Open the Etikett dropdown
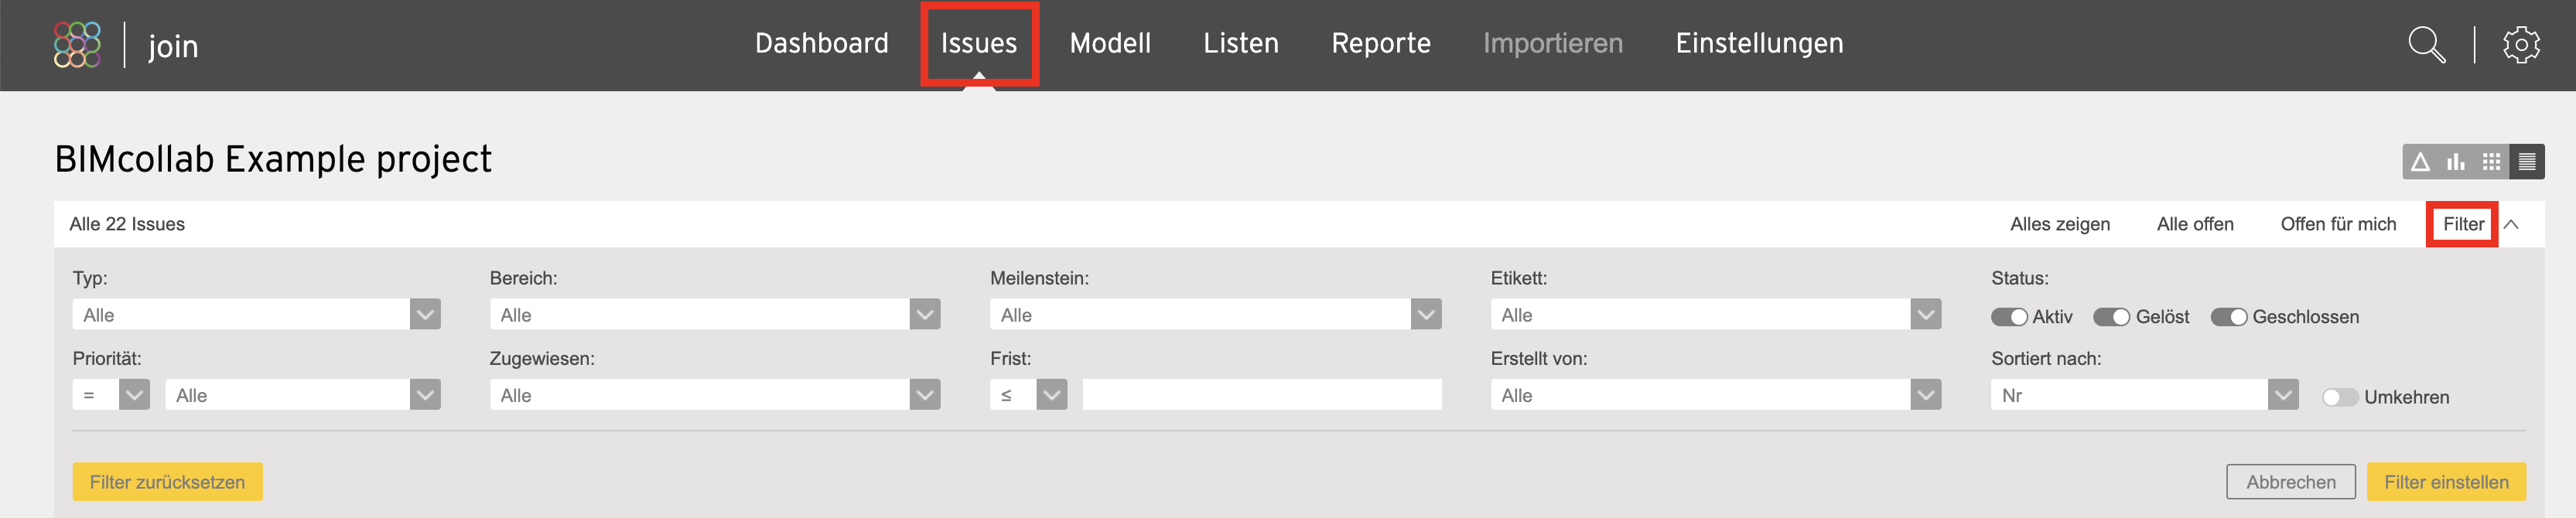2576x518 pixels. (1715, 314)
